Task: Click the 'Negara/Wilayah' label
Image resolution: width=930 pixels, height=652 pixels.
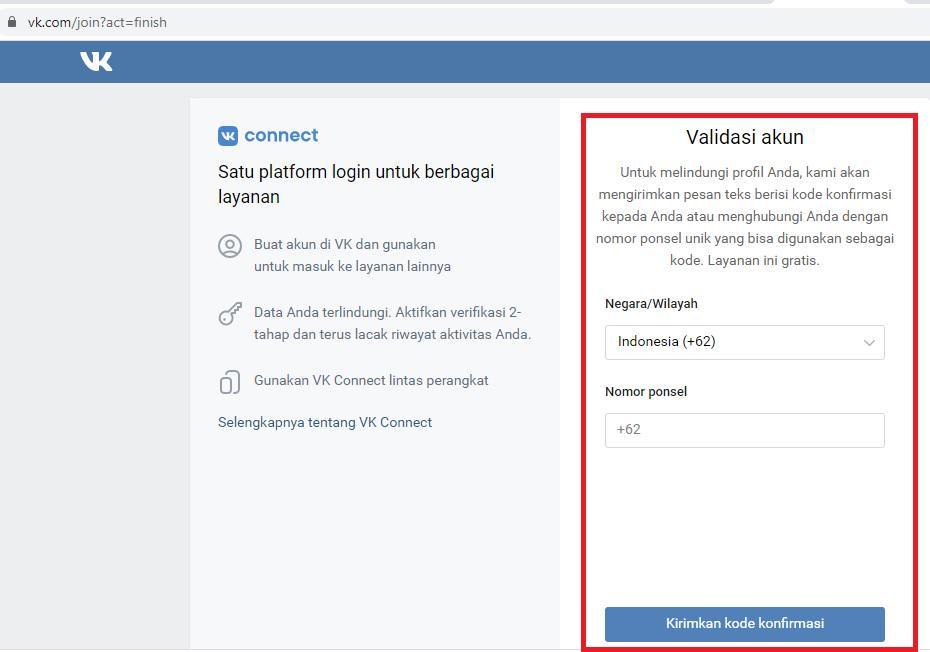Action: coord(651,304)
